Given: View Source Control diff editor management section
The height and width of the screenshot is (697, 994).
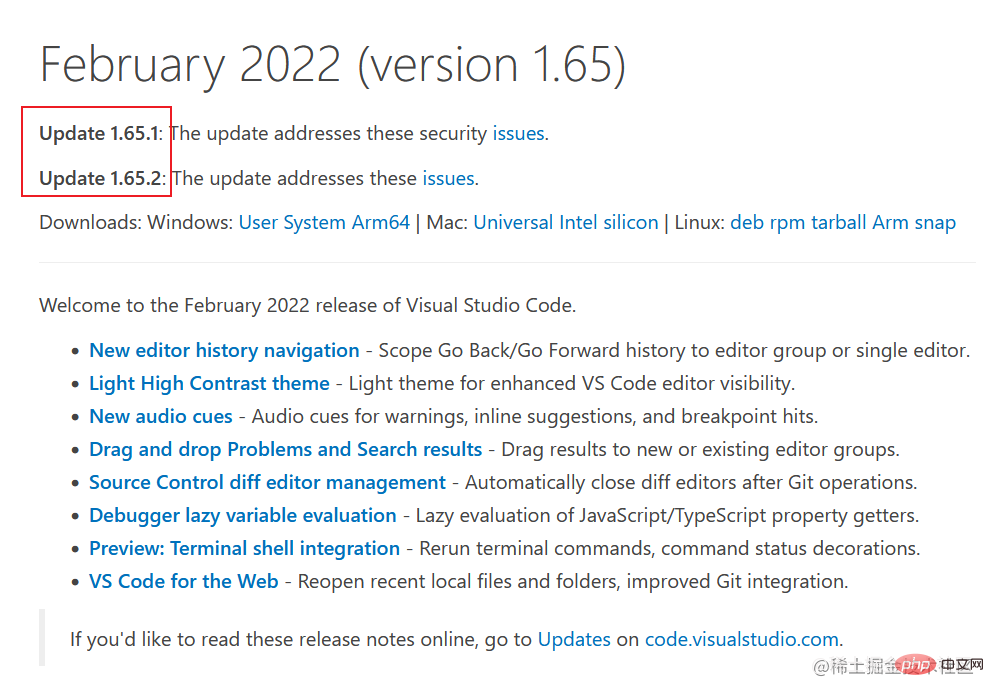Looking at the screenshot, I should coord(267,482).
